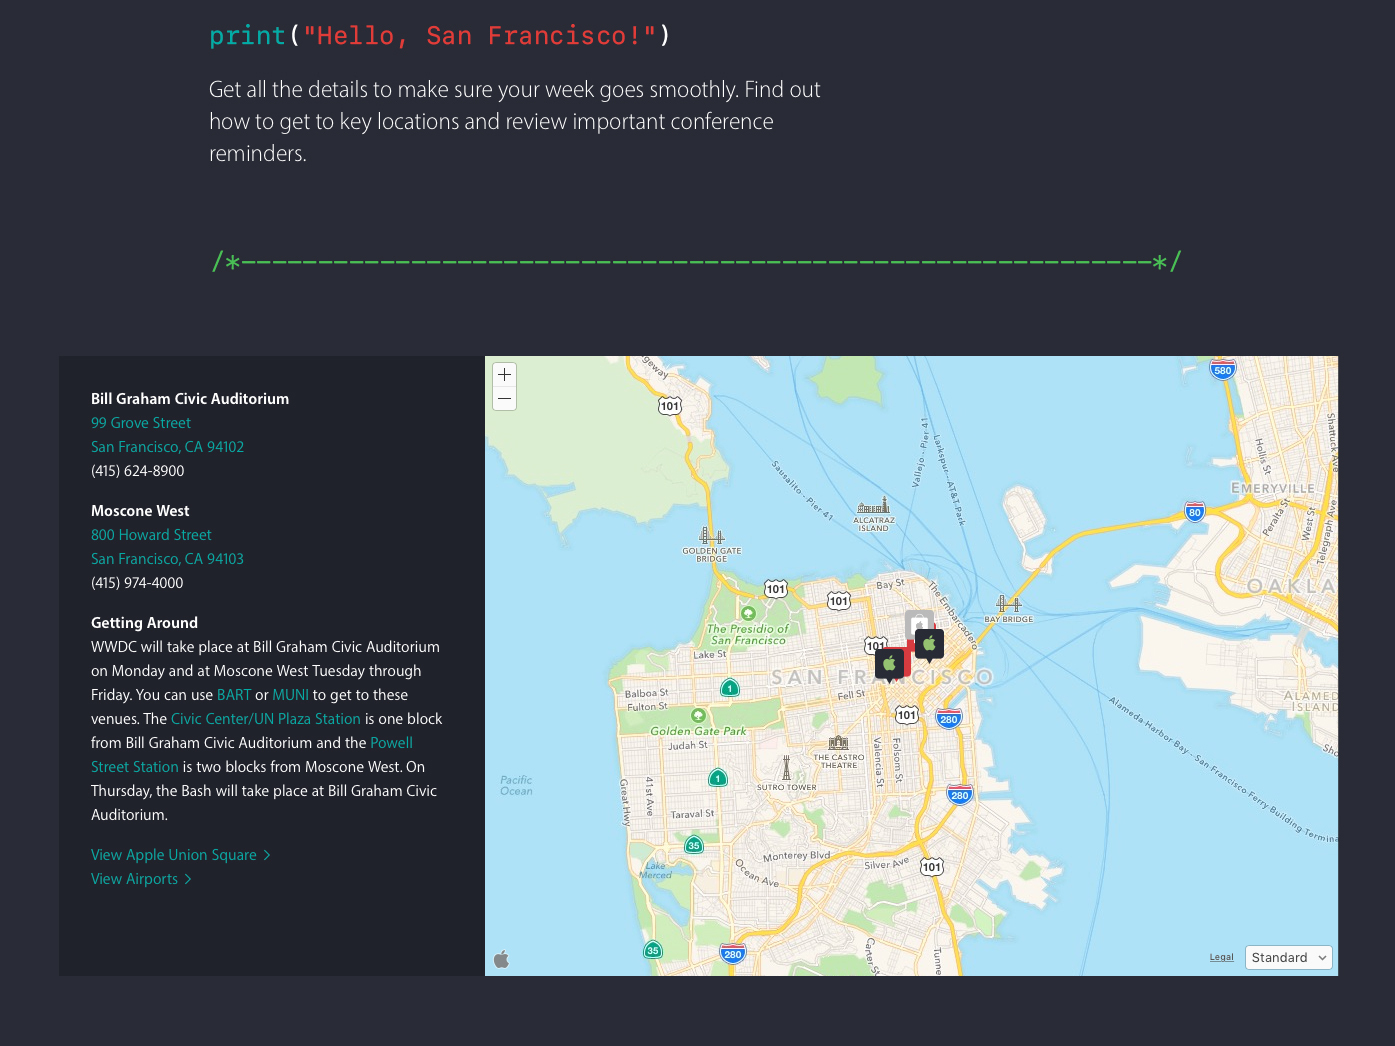The image size is (1395, 1046).
Task: Click the Apple logo on the map corner
Action: 502,959
